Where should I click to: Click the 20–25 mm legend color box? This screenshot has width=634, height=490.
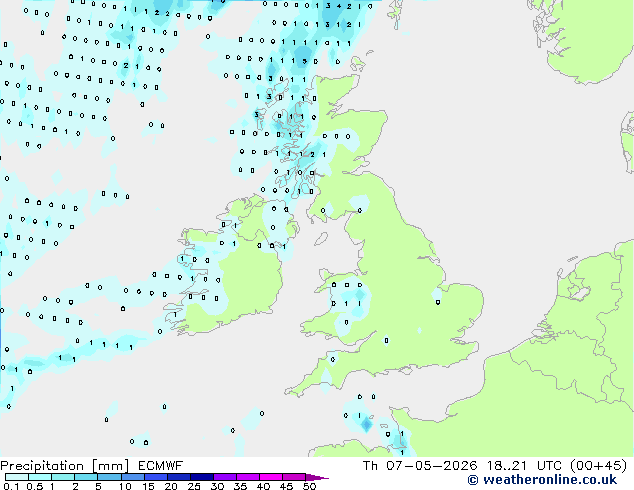click(179, 477)
